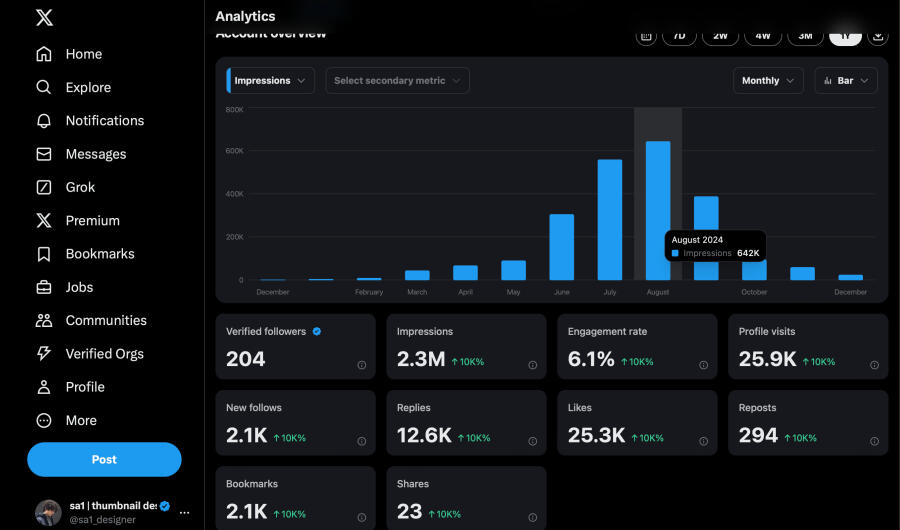Click the February label on chart axis

(x=369, y=292)
